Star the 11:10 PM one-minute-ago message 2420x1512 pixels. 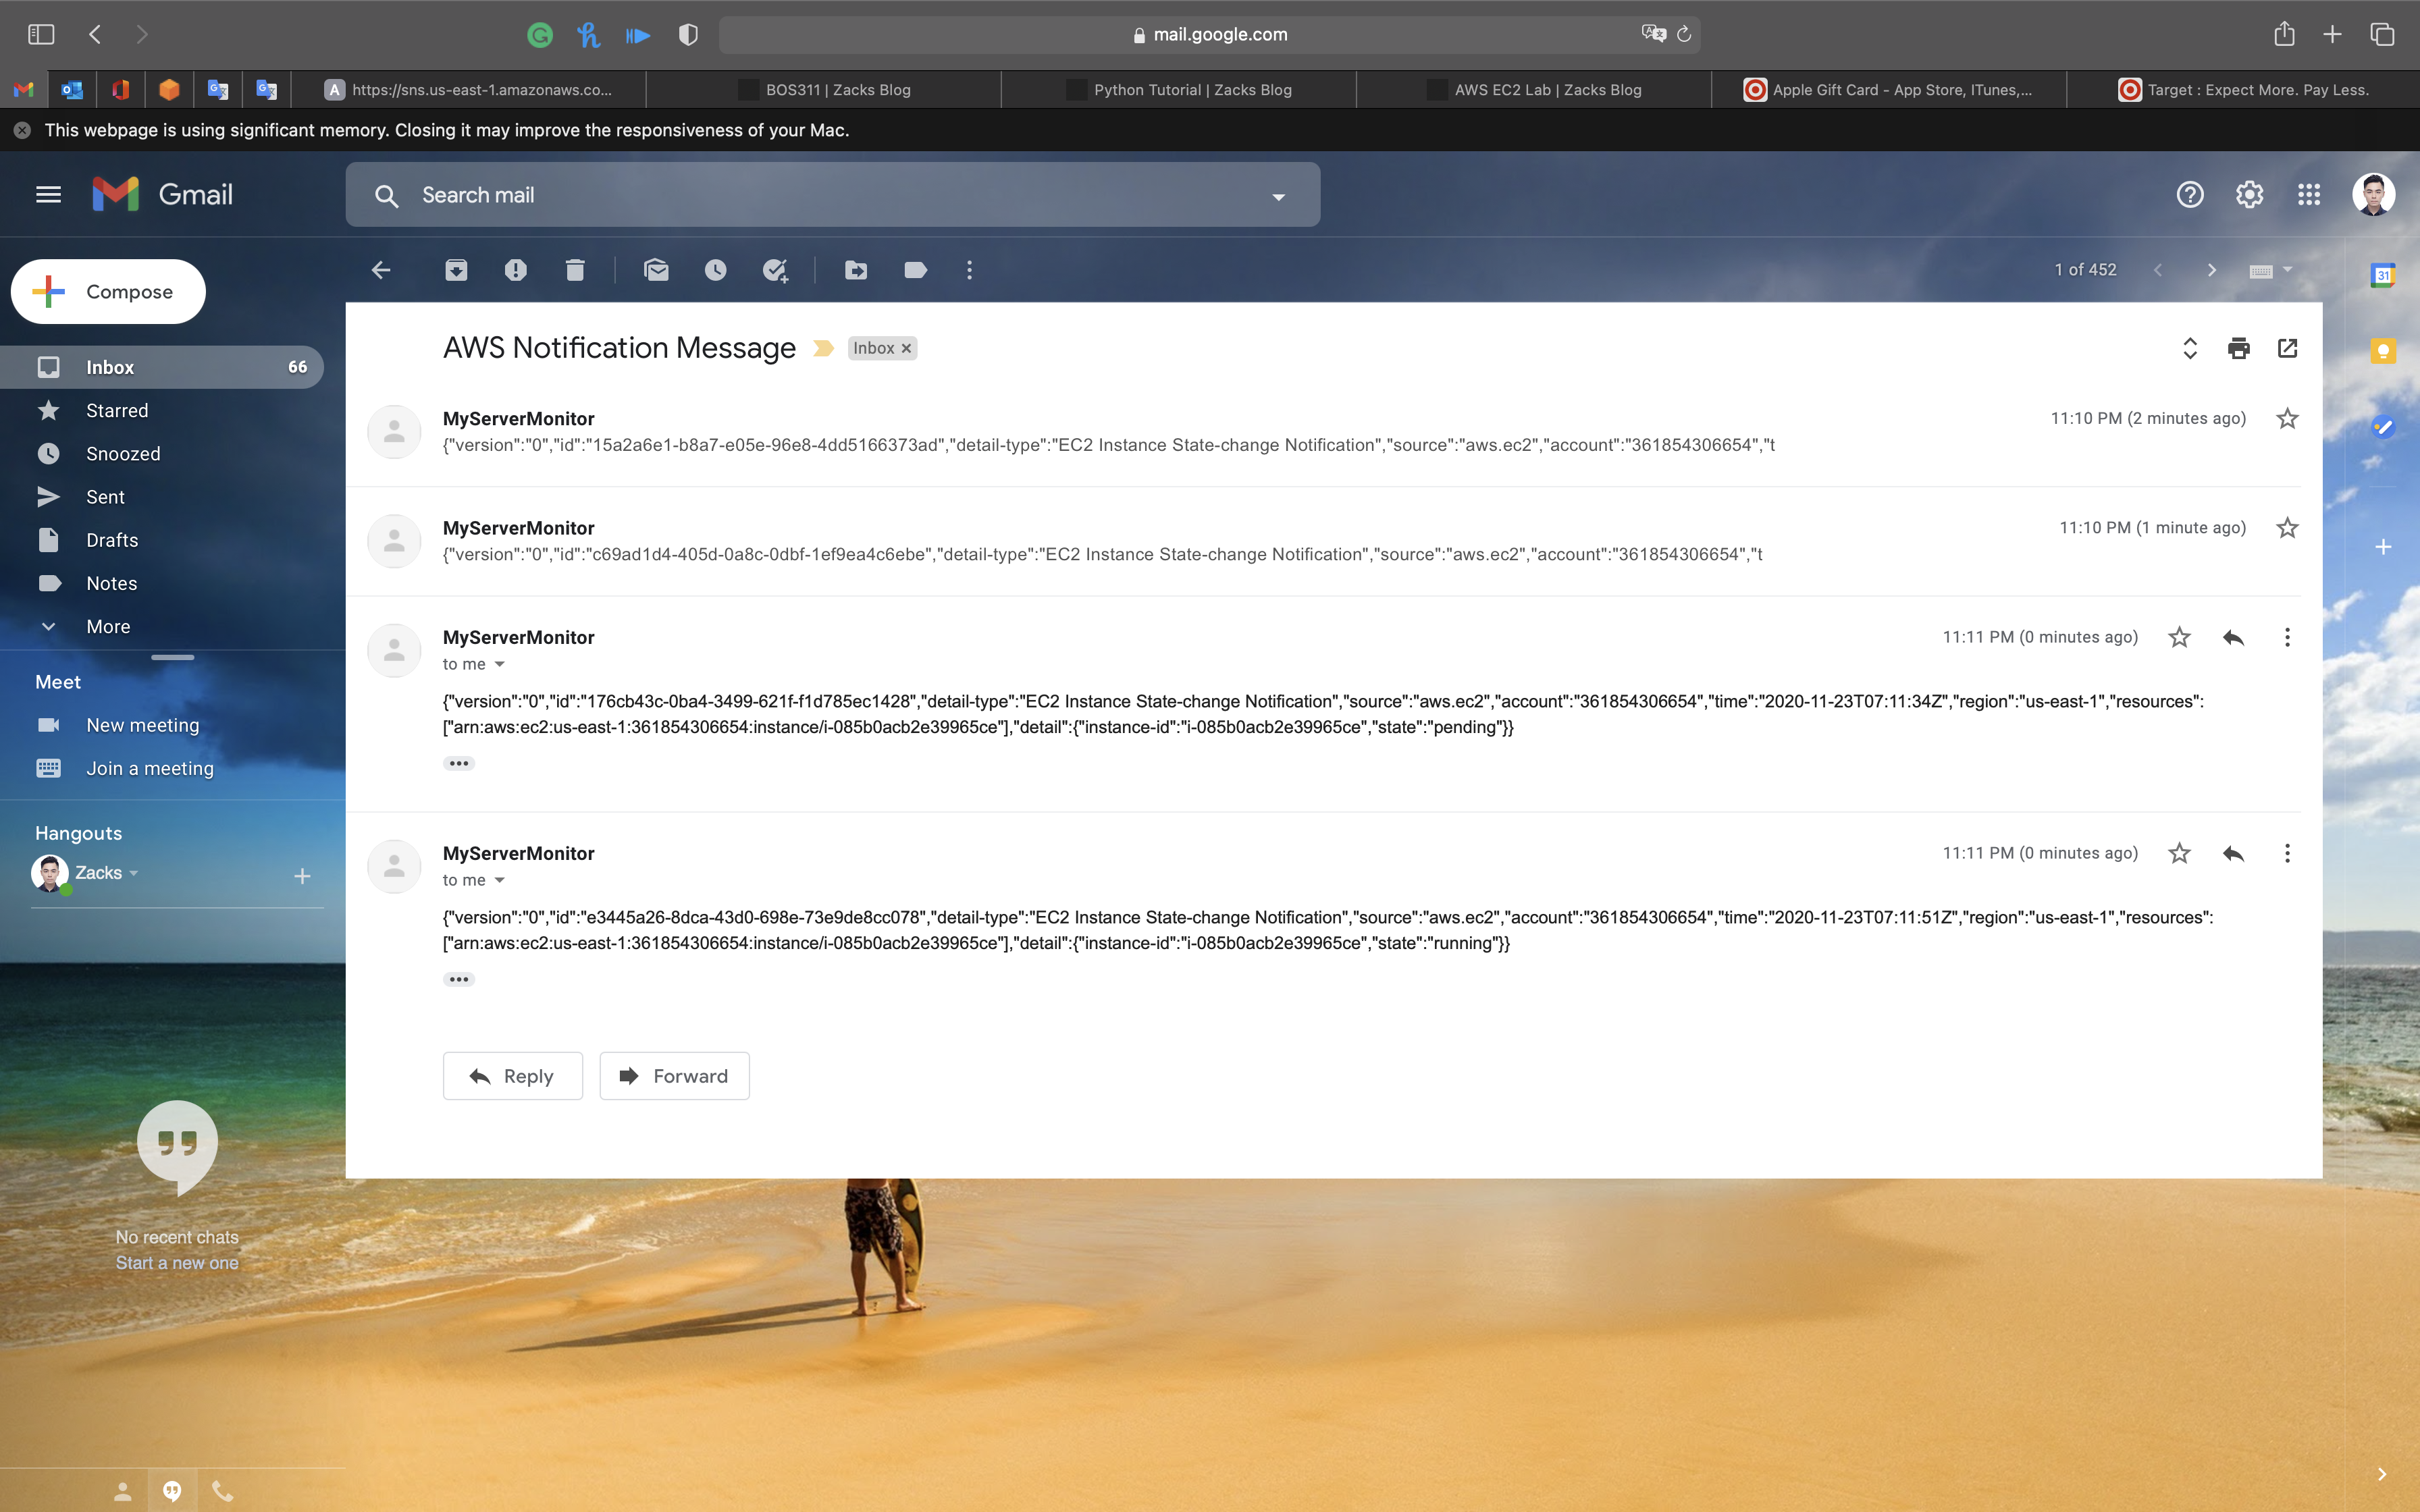[x=2287, y=528]
